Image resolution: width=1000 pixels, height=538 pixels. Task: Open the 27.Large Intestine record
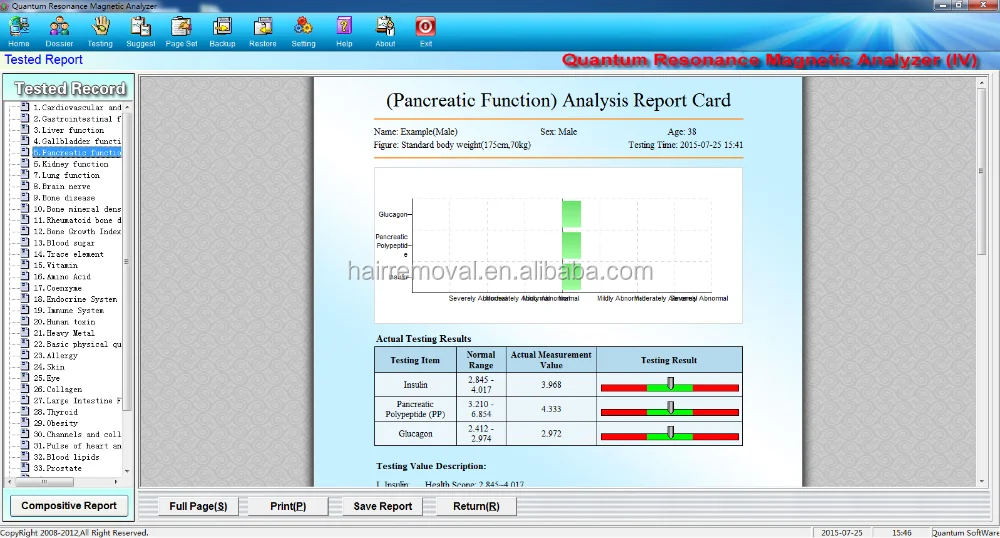(77, 401)
